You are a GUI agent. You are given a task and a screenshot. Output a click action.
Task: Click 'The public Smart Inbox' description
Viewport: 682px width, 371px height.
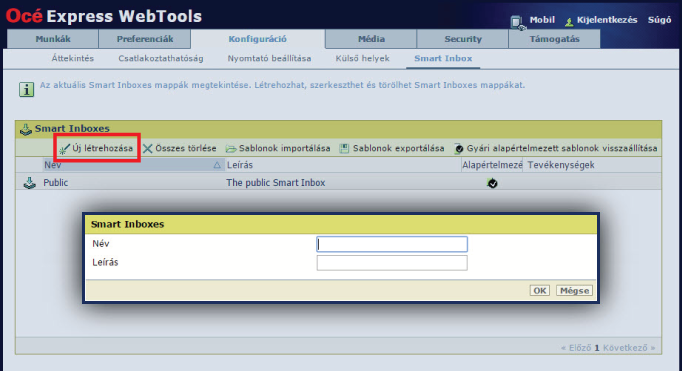275,183
